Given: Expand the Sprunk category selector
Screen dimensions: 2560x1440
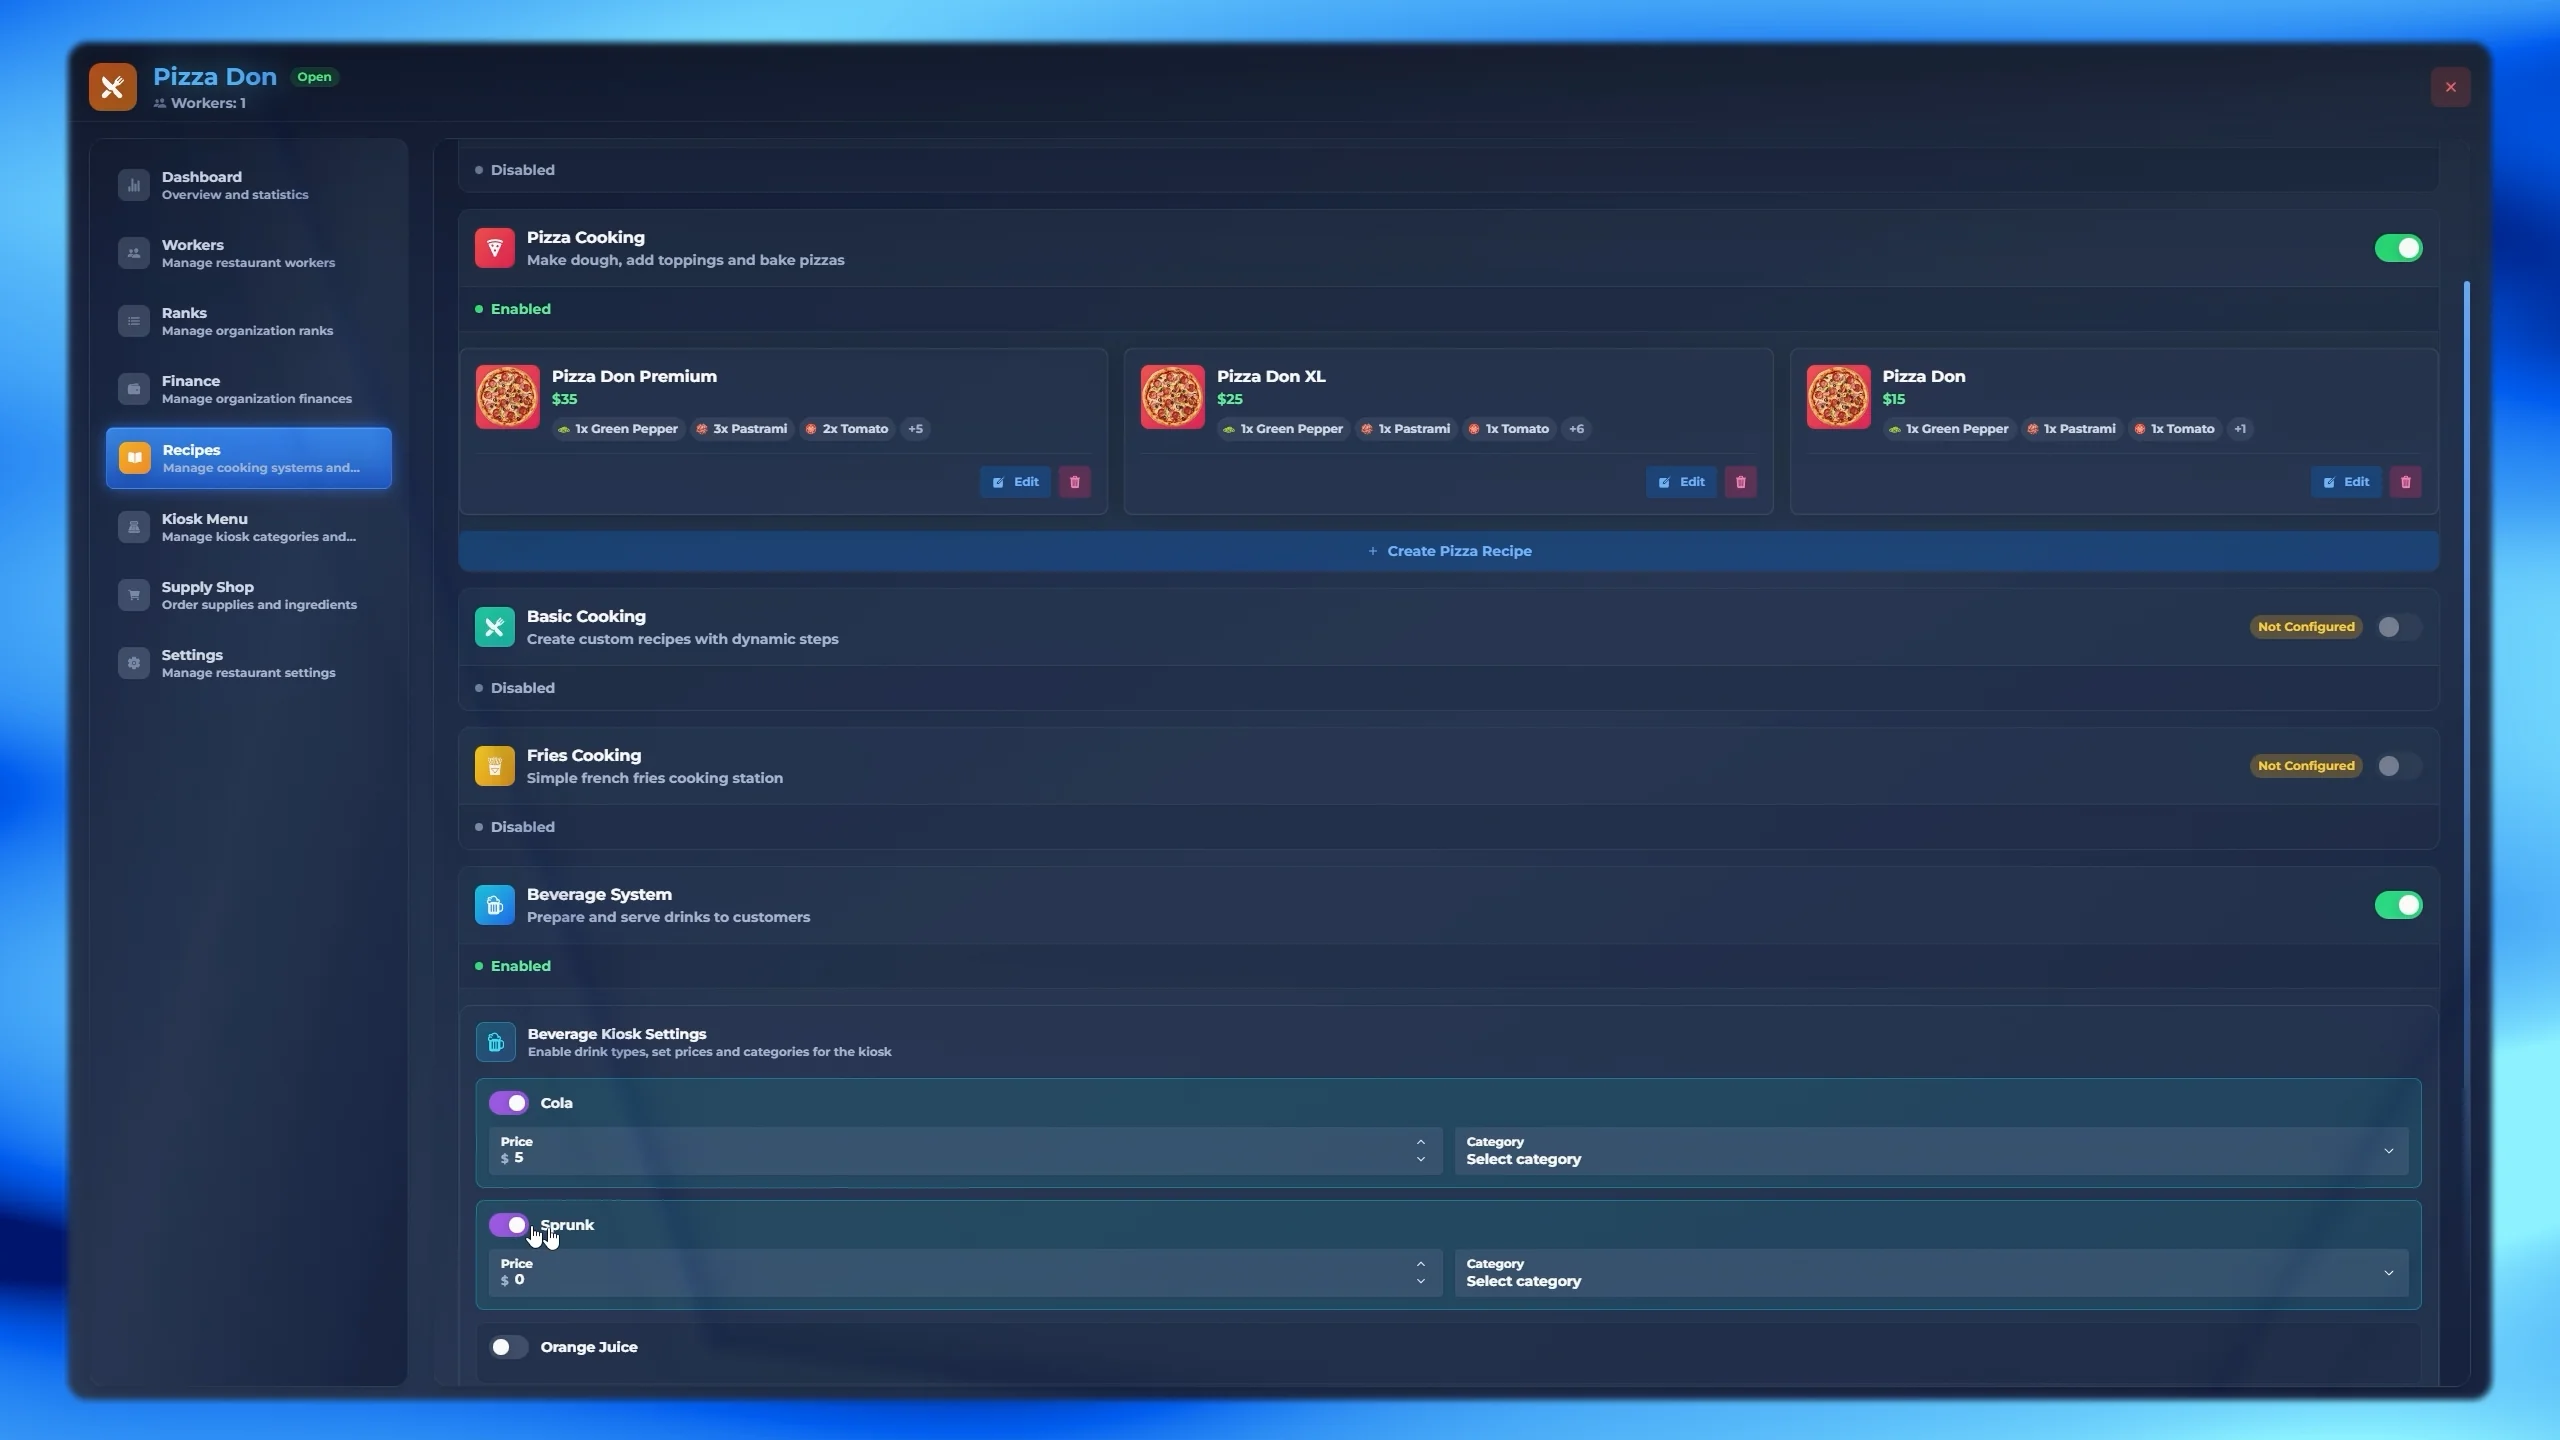Looking at the screenshot, I should [1930, 1273].
